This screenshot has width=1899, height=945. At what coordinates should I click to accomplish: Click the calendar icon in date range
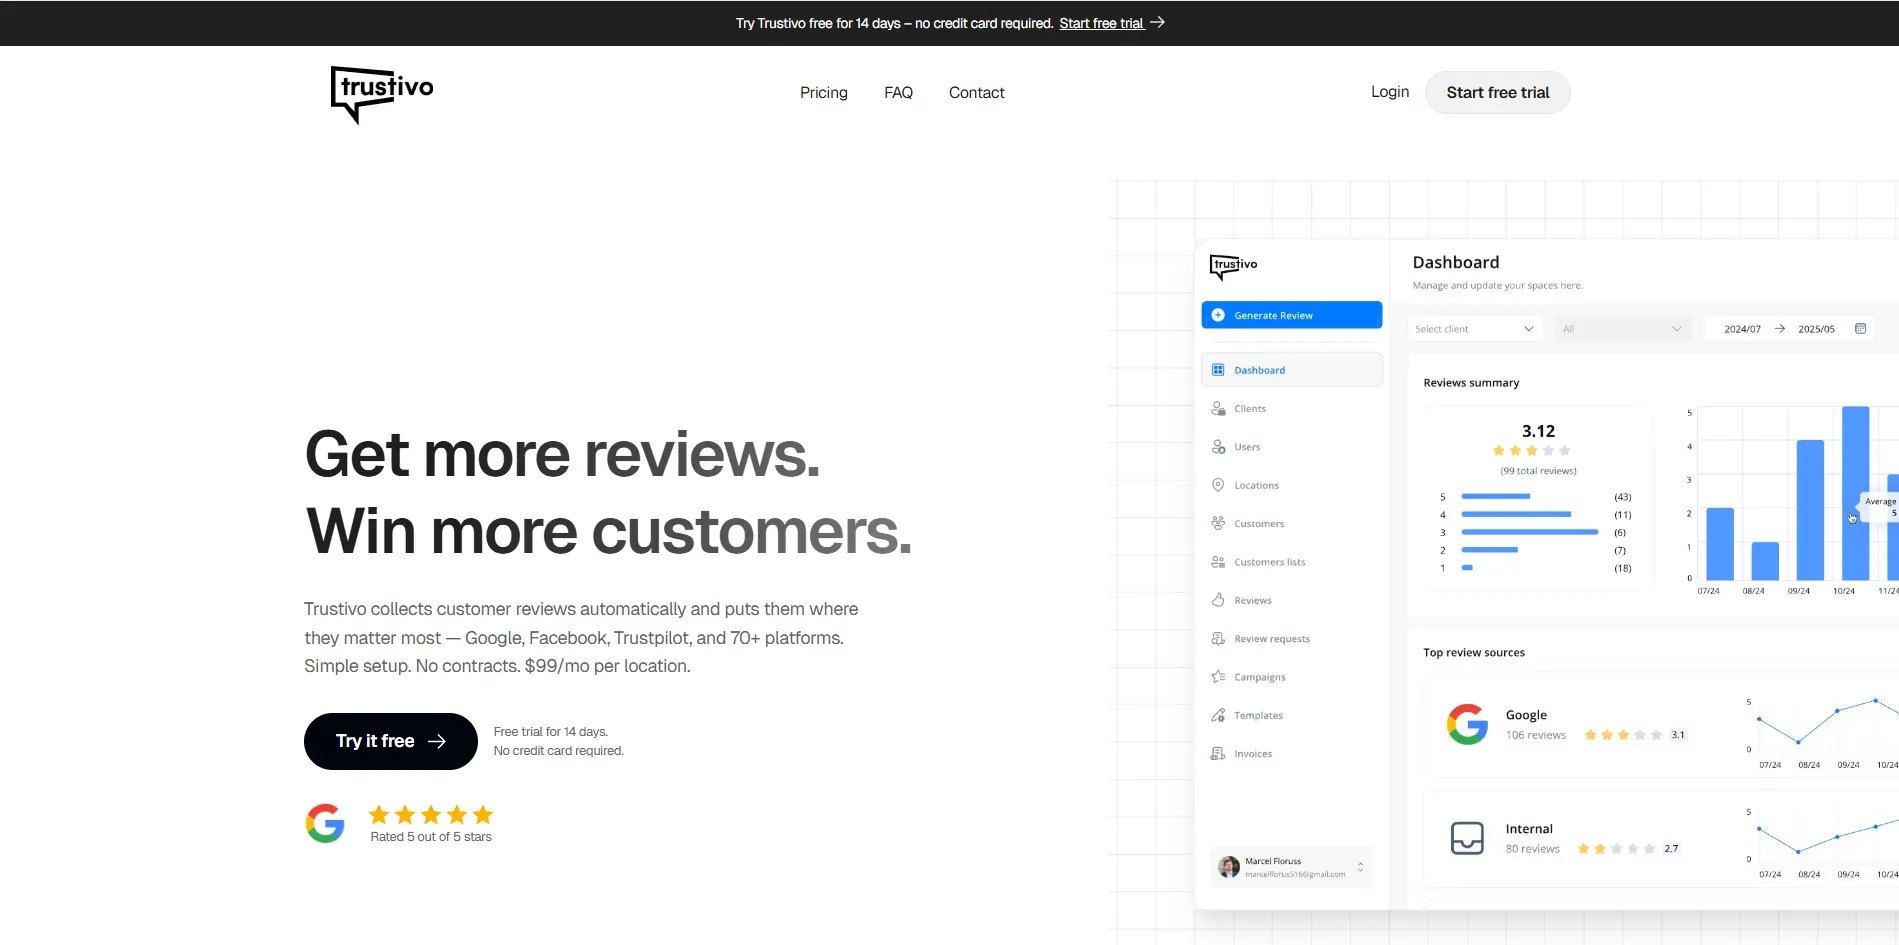pos(1860,328)
